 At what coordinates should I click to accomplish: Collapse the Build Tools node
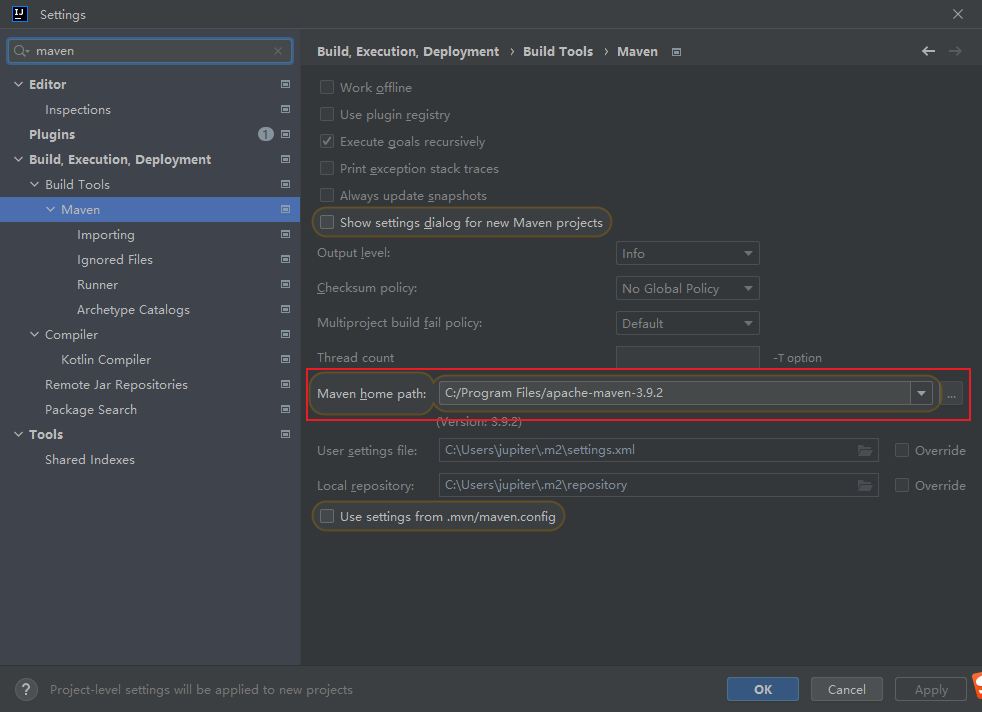(x=34, y=184)
